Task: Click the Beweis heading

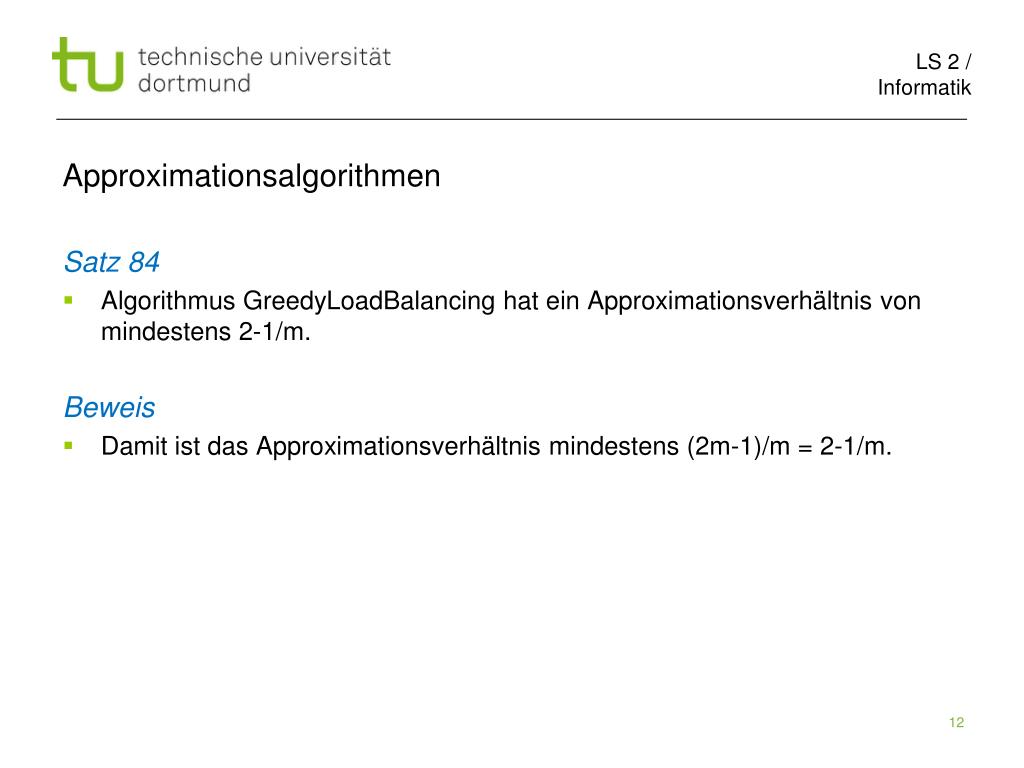Action: click(110, 408)
